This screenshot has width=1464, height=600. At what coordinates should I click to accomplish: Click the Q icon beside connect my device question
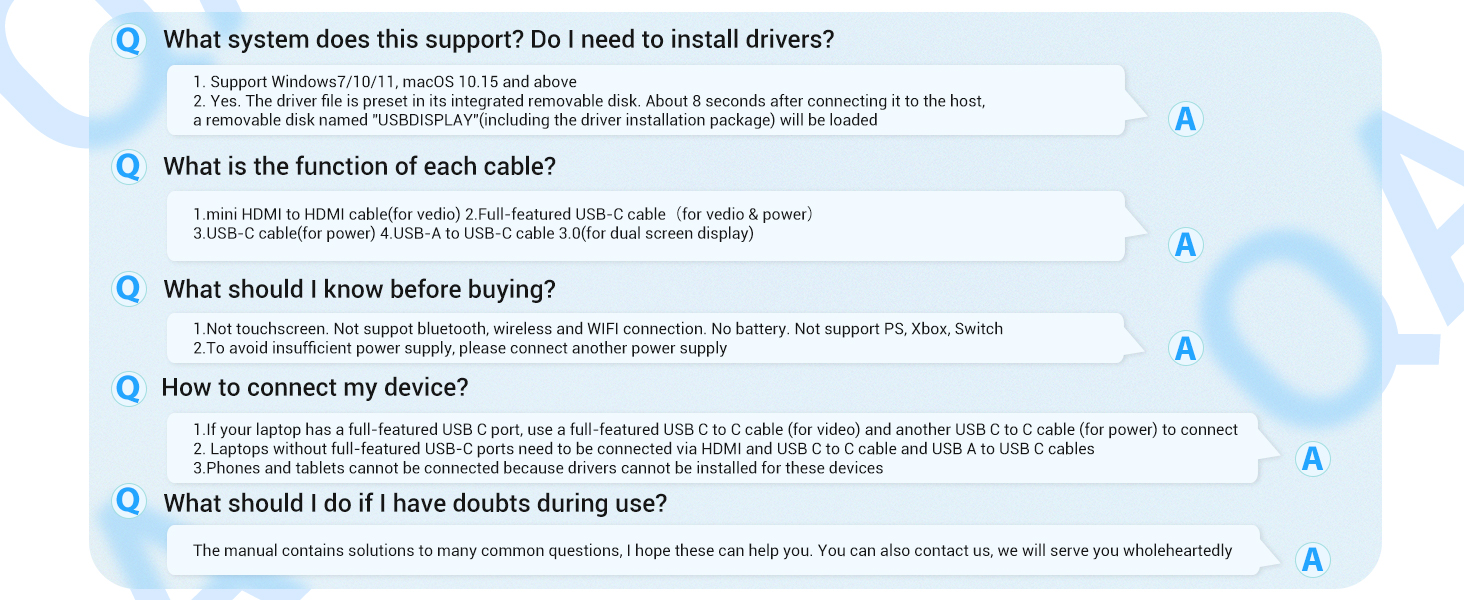click(128, 387)
